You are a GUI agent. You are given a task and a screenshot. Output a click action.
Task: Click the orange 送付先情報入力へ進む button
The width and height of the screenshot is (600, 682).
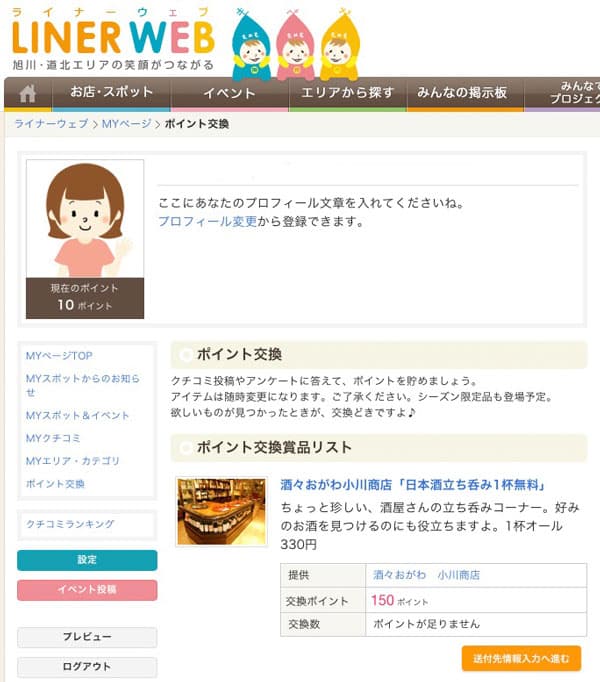click(521, 659)
